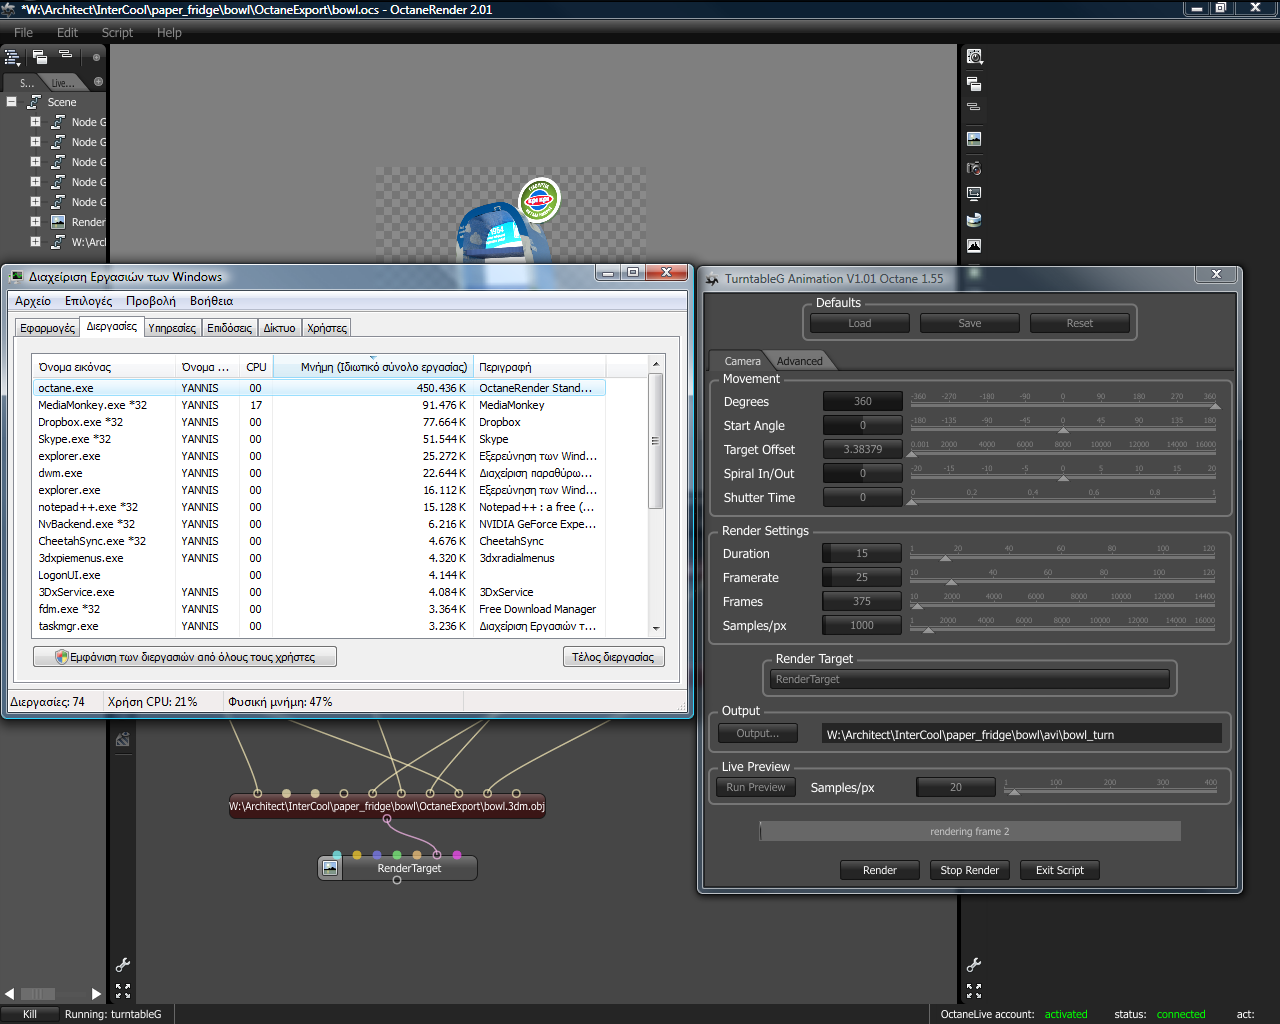This screenshot has width=1280, height=1024.
Task: Click the OctaneRender app icon in title bar
Action: [9, 9]
